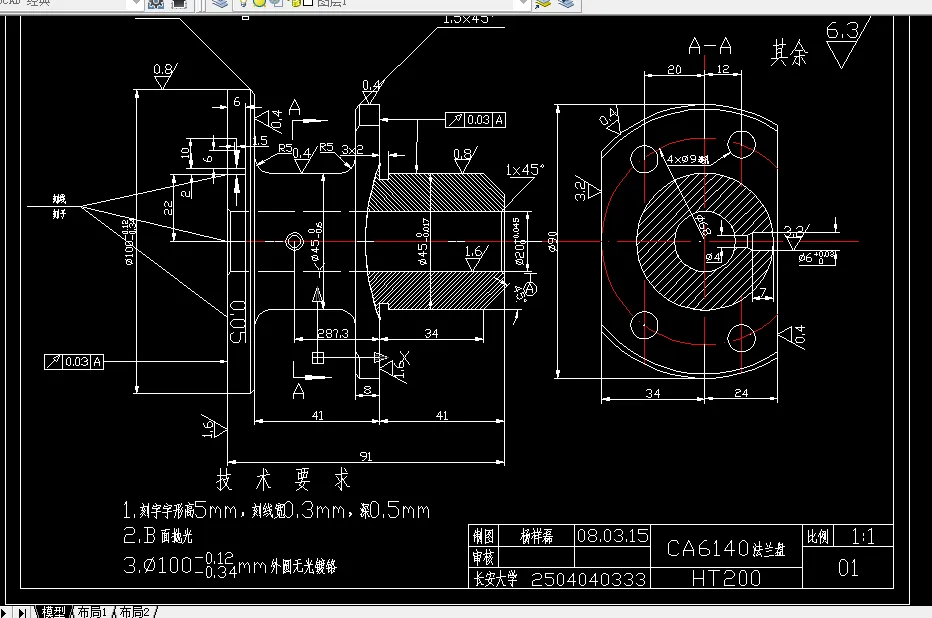Select the 'A-A' section view label
Viewport: 932px width, 618px height.
[x=710, y=46]
